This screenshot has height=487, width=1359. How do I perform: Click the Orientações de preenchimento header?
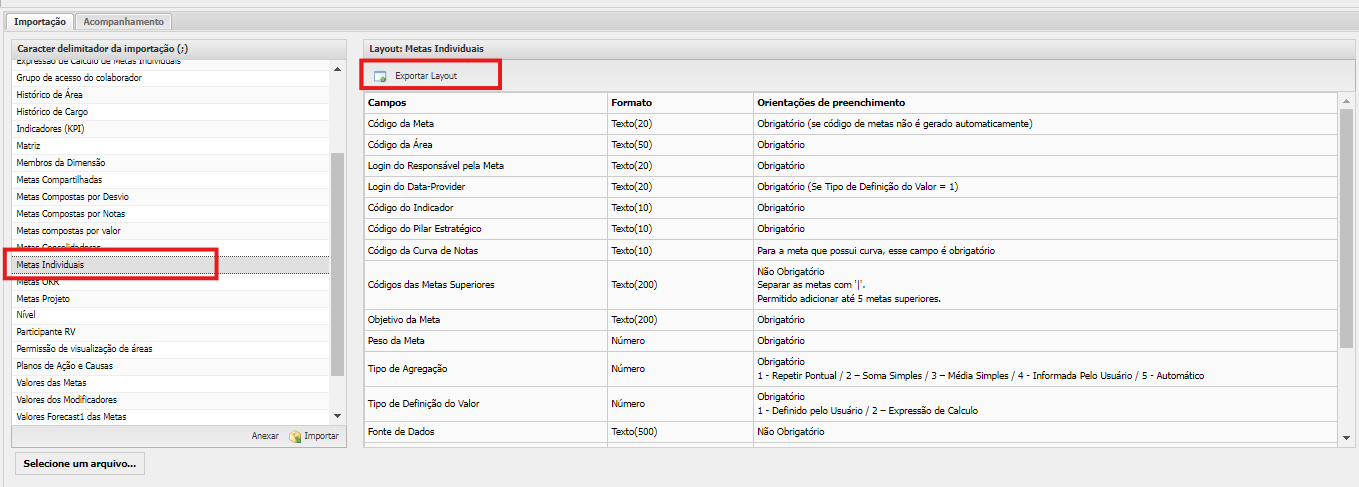(831, 103)
